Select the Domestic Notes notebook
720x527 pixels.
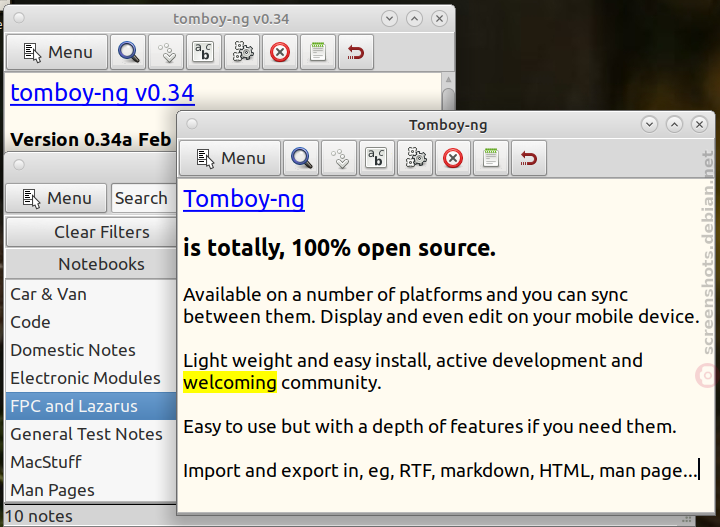(91, 350)
